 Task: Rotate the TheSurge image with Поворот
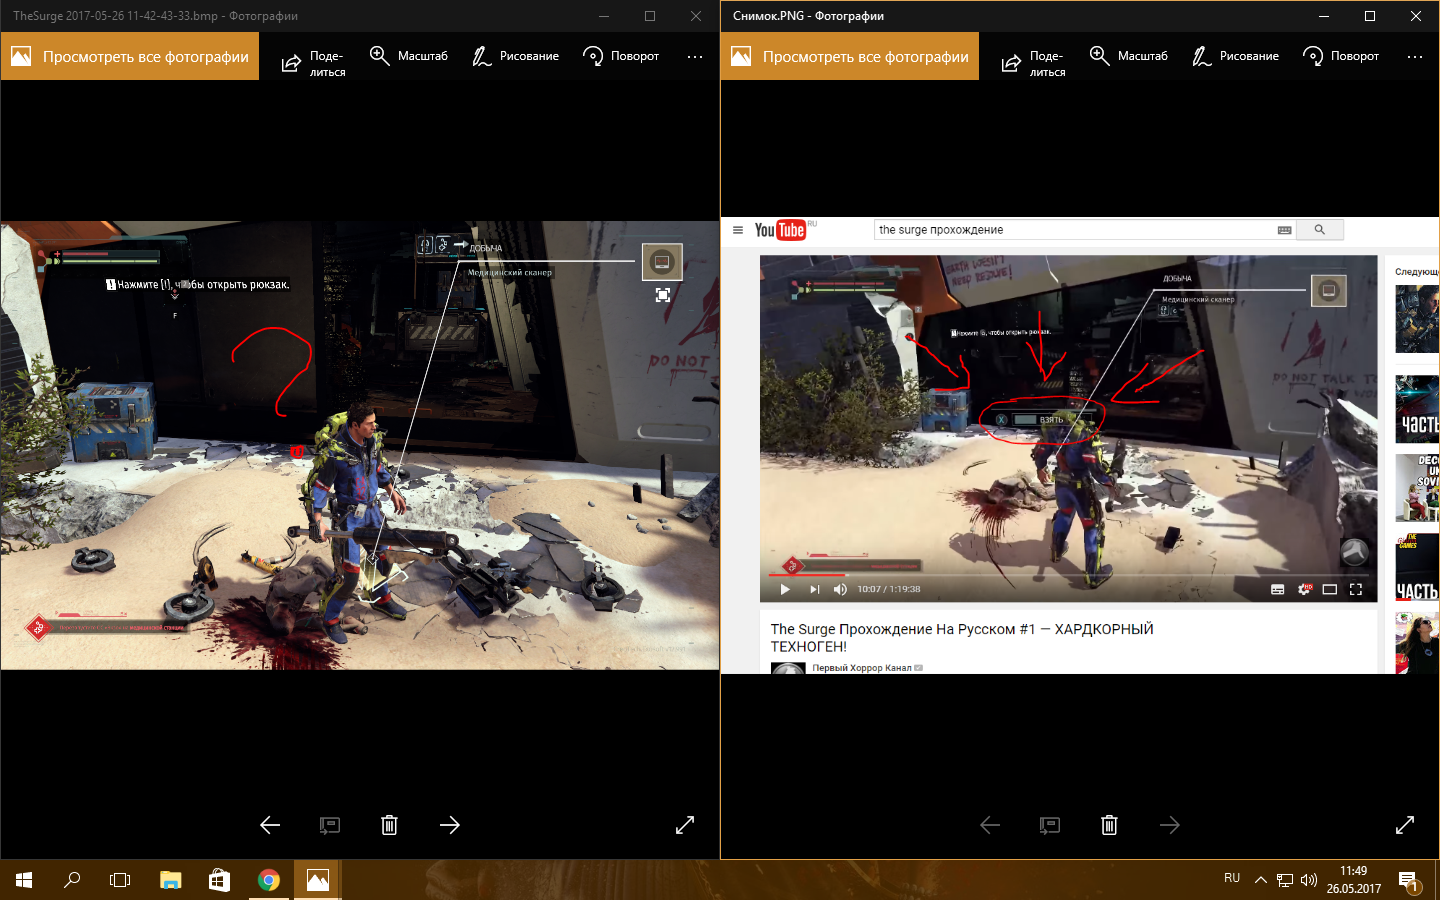point(621,56)
